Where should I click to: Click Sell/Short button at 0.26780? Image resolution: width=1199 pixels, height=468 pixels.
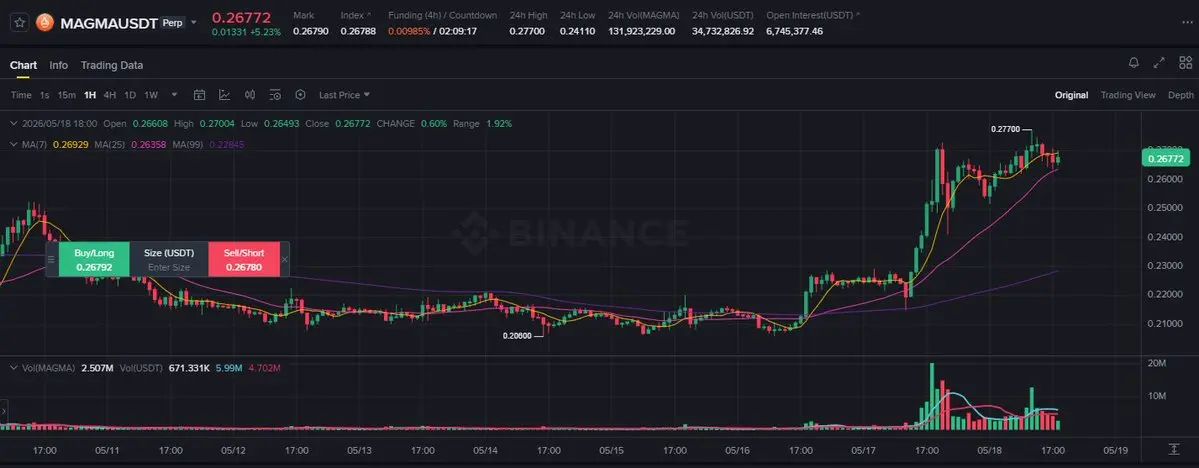click(x=244, y=259)
